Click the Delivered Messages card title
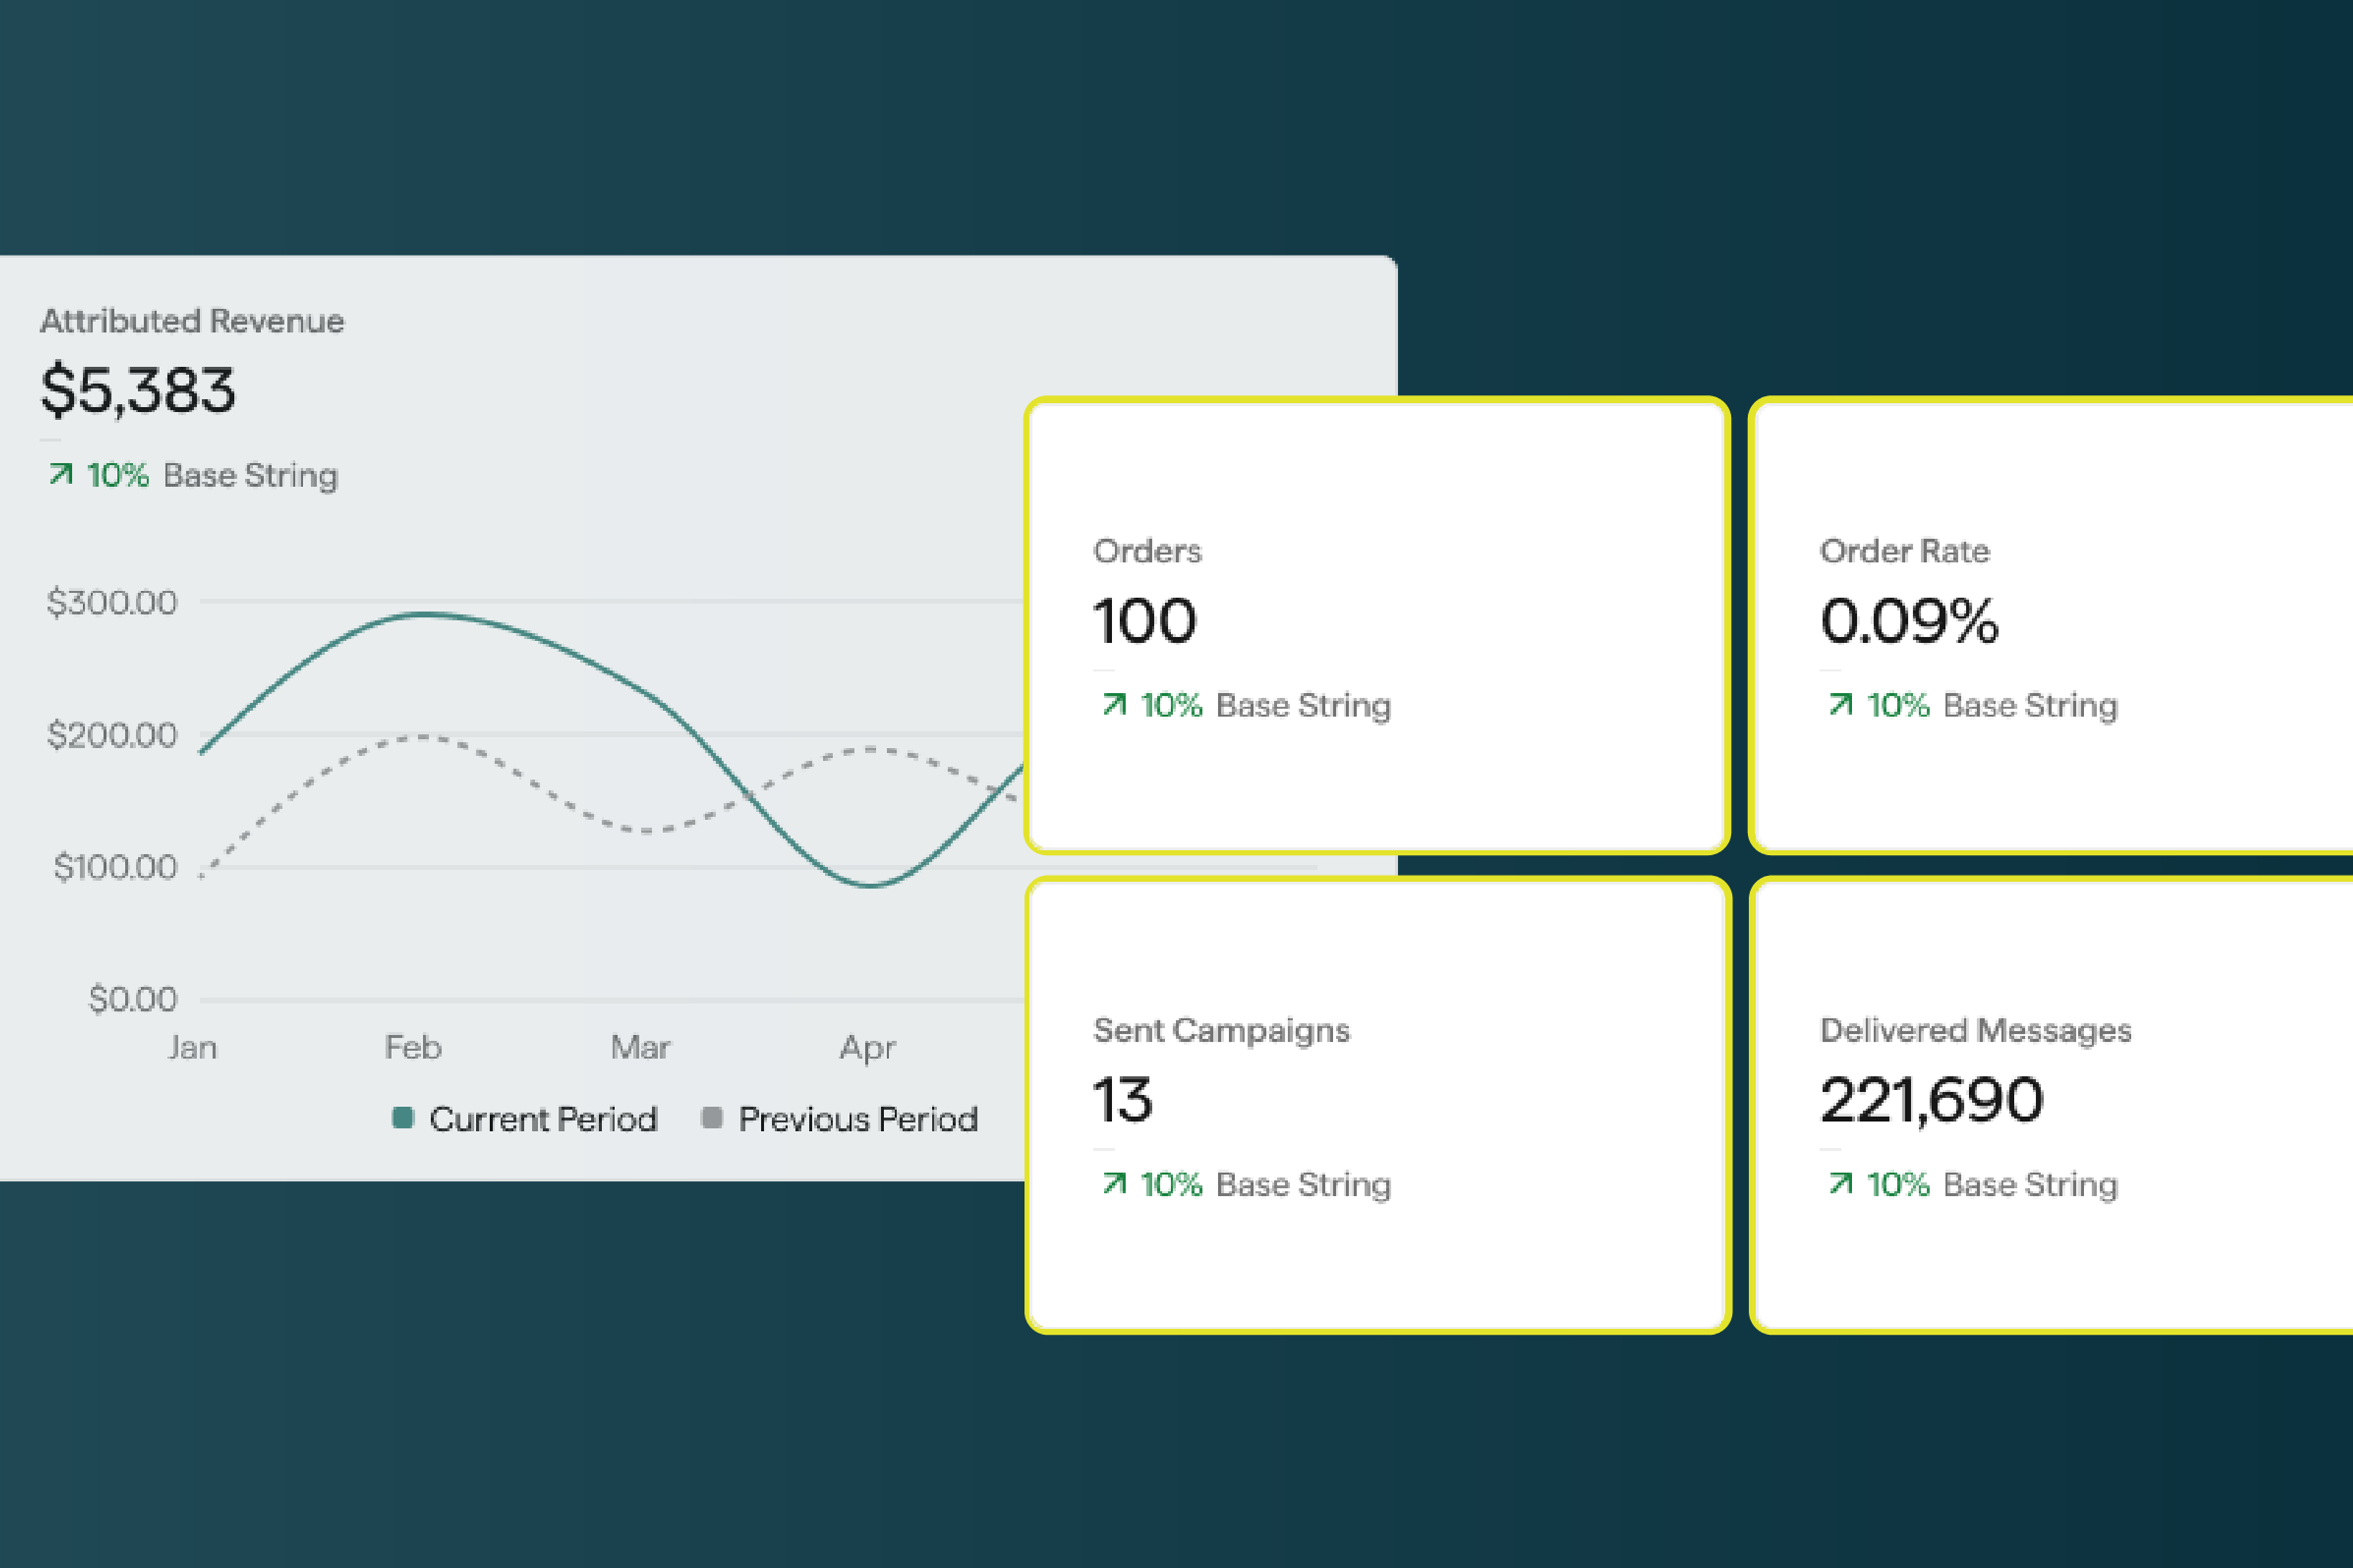The image size is (2353, 1568). tap(1975, 1030)
